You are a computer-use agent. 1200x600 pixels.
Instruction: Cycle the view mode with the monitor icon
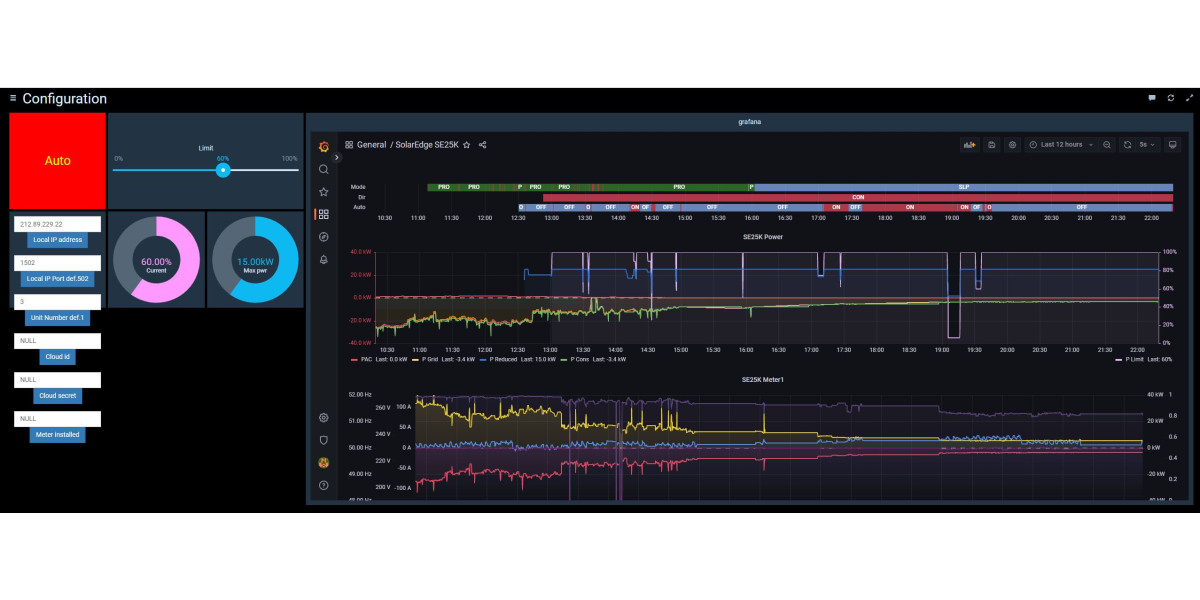[x=1172, y=145]
